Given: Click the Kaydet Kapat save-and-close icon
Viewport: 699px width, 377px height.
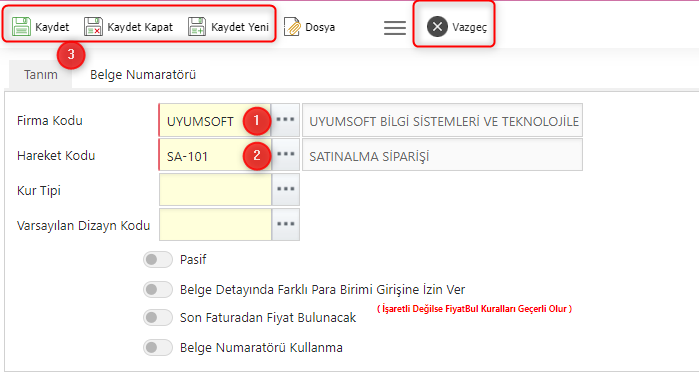Looking at the screenshot, I should [x=93, y=27].
